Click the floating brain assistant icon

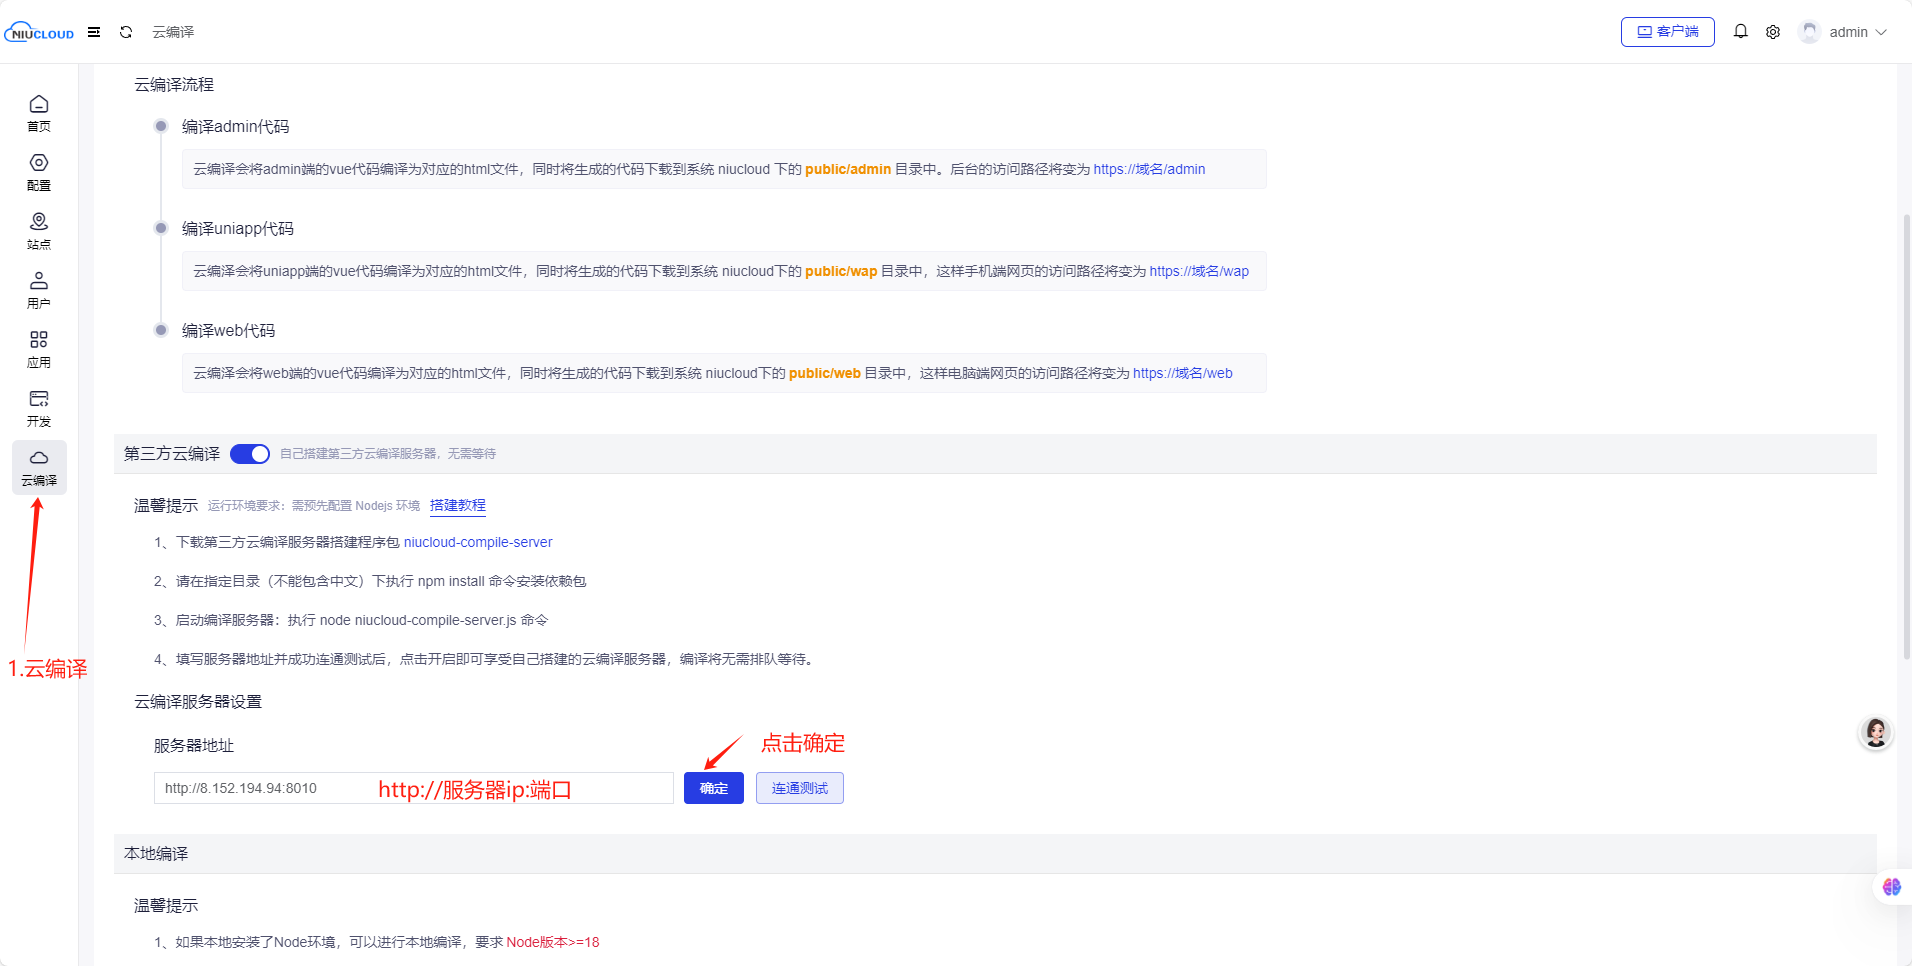click(x=1891, y=887)
